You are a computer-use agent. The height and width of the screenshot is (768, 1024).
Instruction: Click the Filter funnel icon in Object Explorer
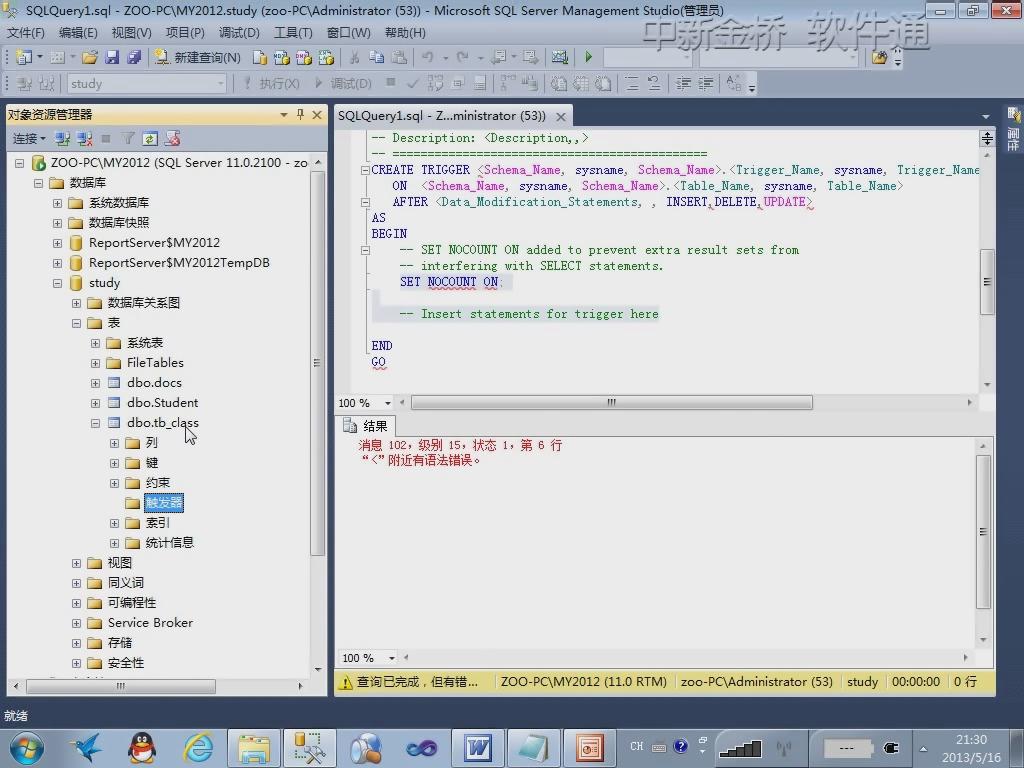[x=128, y=138]
